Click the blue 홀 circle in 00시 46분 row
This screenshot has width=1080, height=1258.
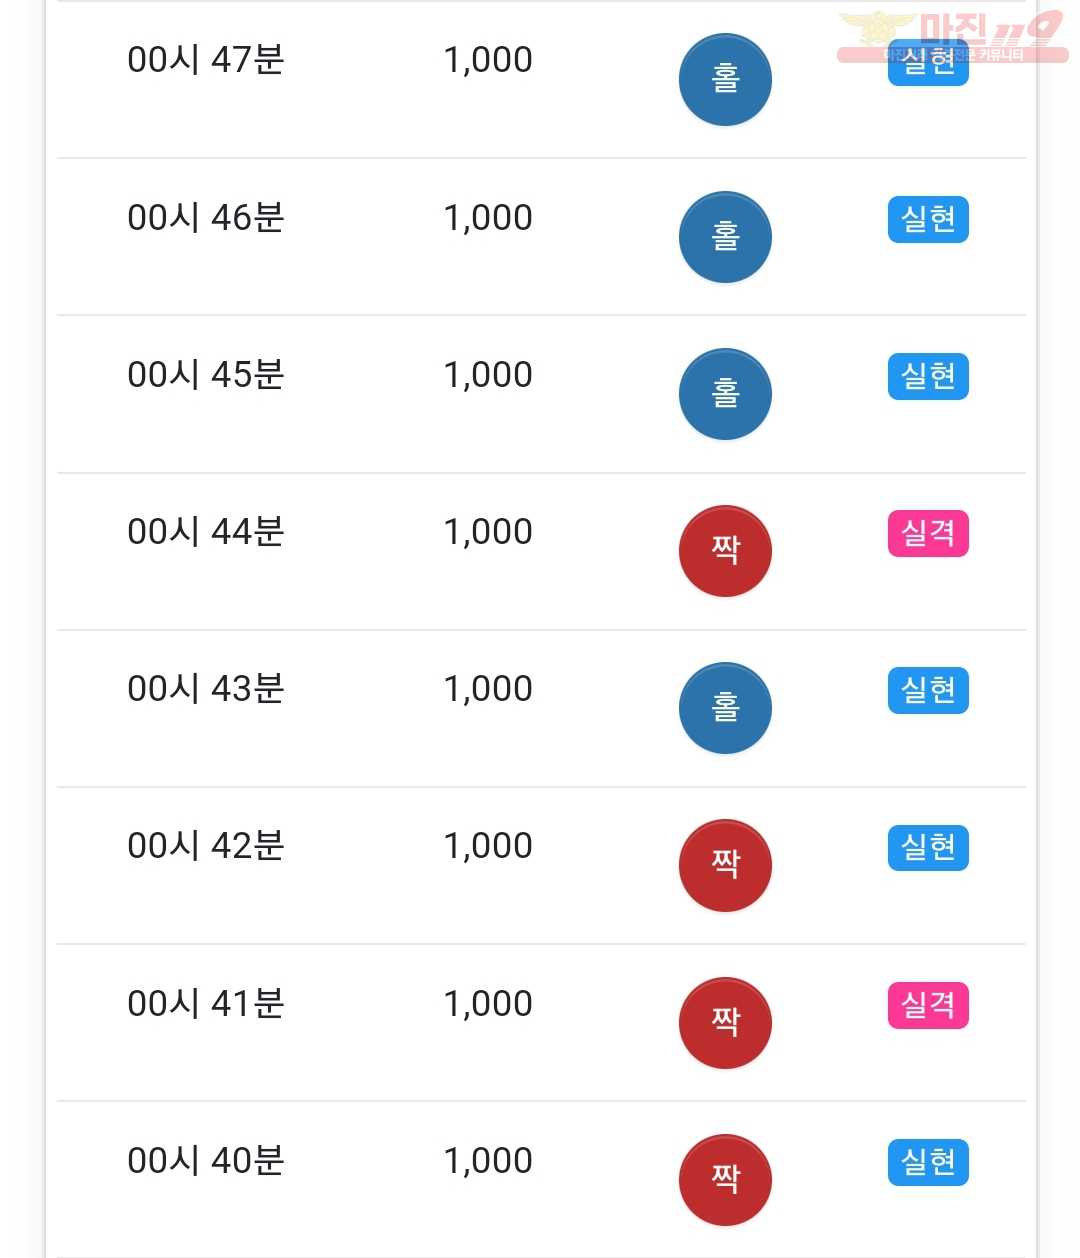point(725,237)
